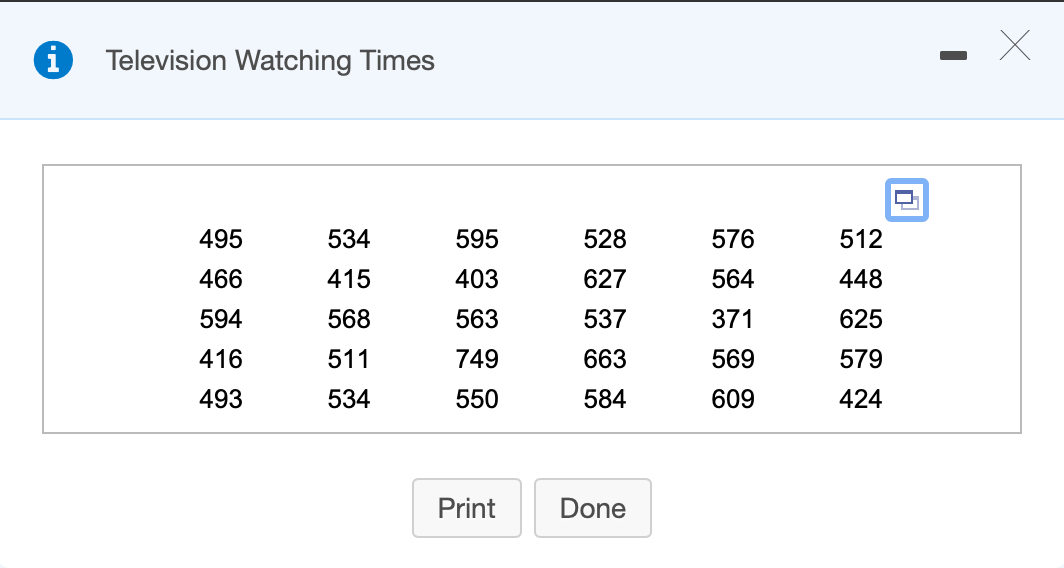1064x568 pixels.
Task: Select data value 512
Action: point(860,239)
